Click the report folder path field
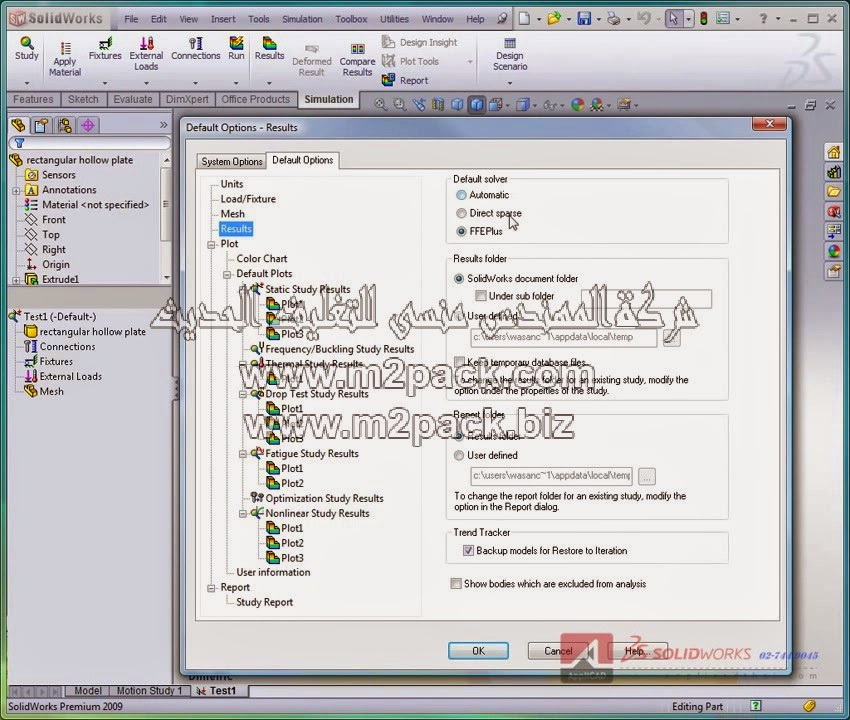850x720 pixels. click(551, 476)
